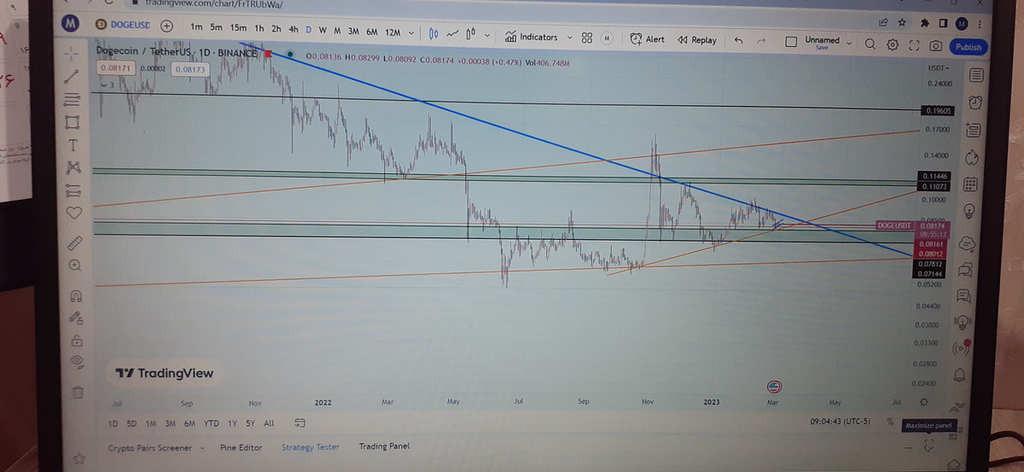This screenshot has width=1024, height=472.
Task: Activate the zoom in magnifier tool
Action: click(x=74, y=266)
